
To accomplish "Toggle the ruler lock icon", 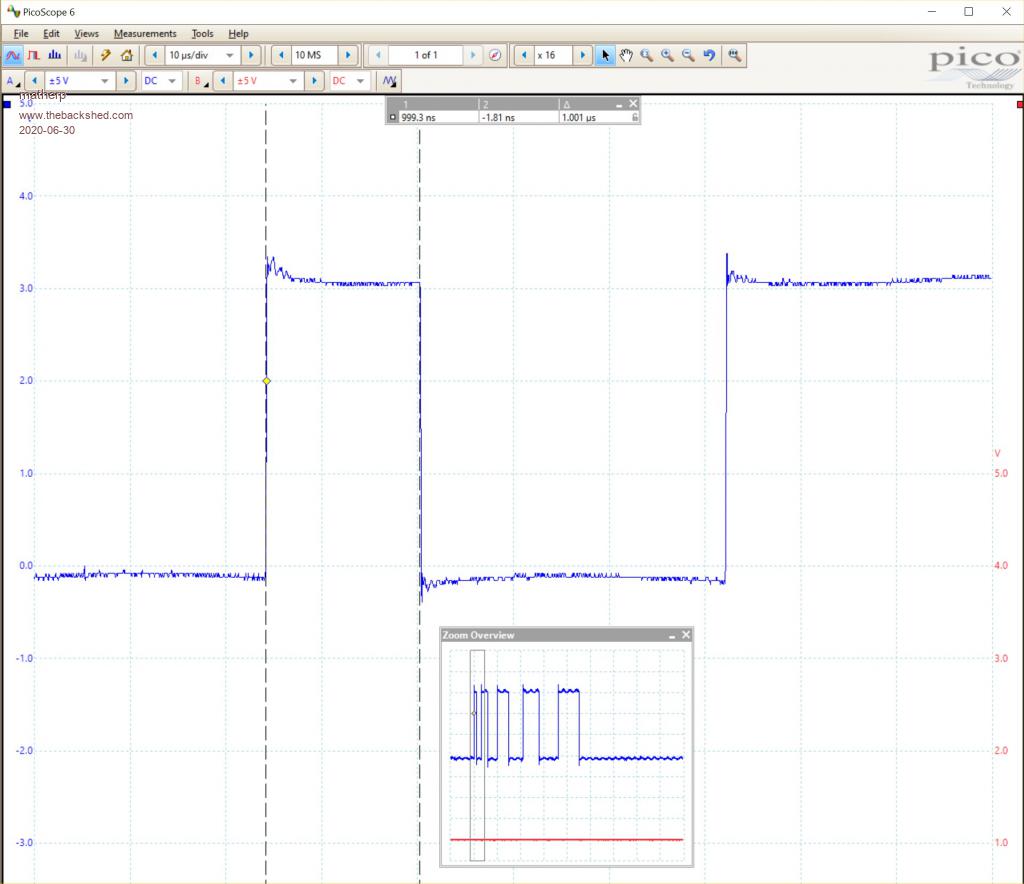I will tap(634, 118).
